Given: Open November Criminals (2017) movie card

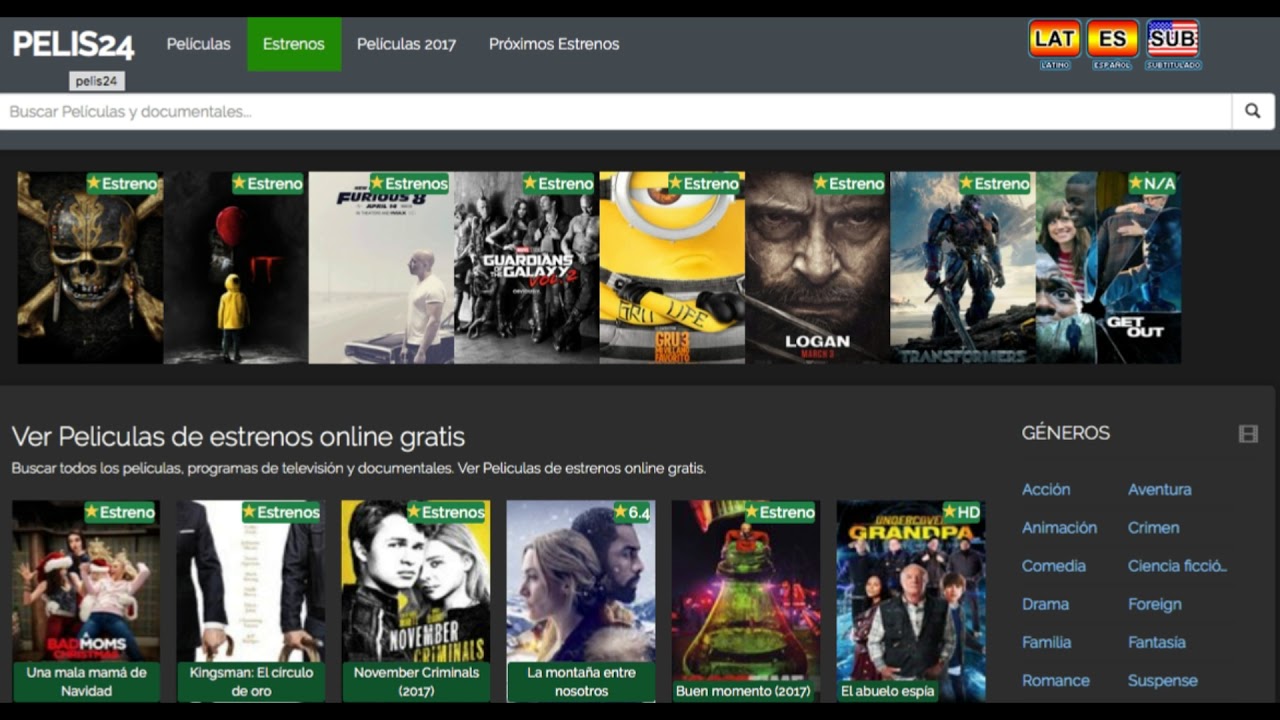Looking at the screenshot, I should click(x=416, y=600).
